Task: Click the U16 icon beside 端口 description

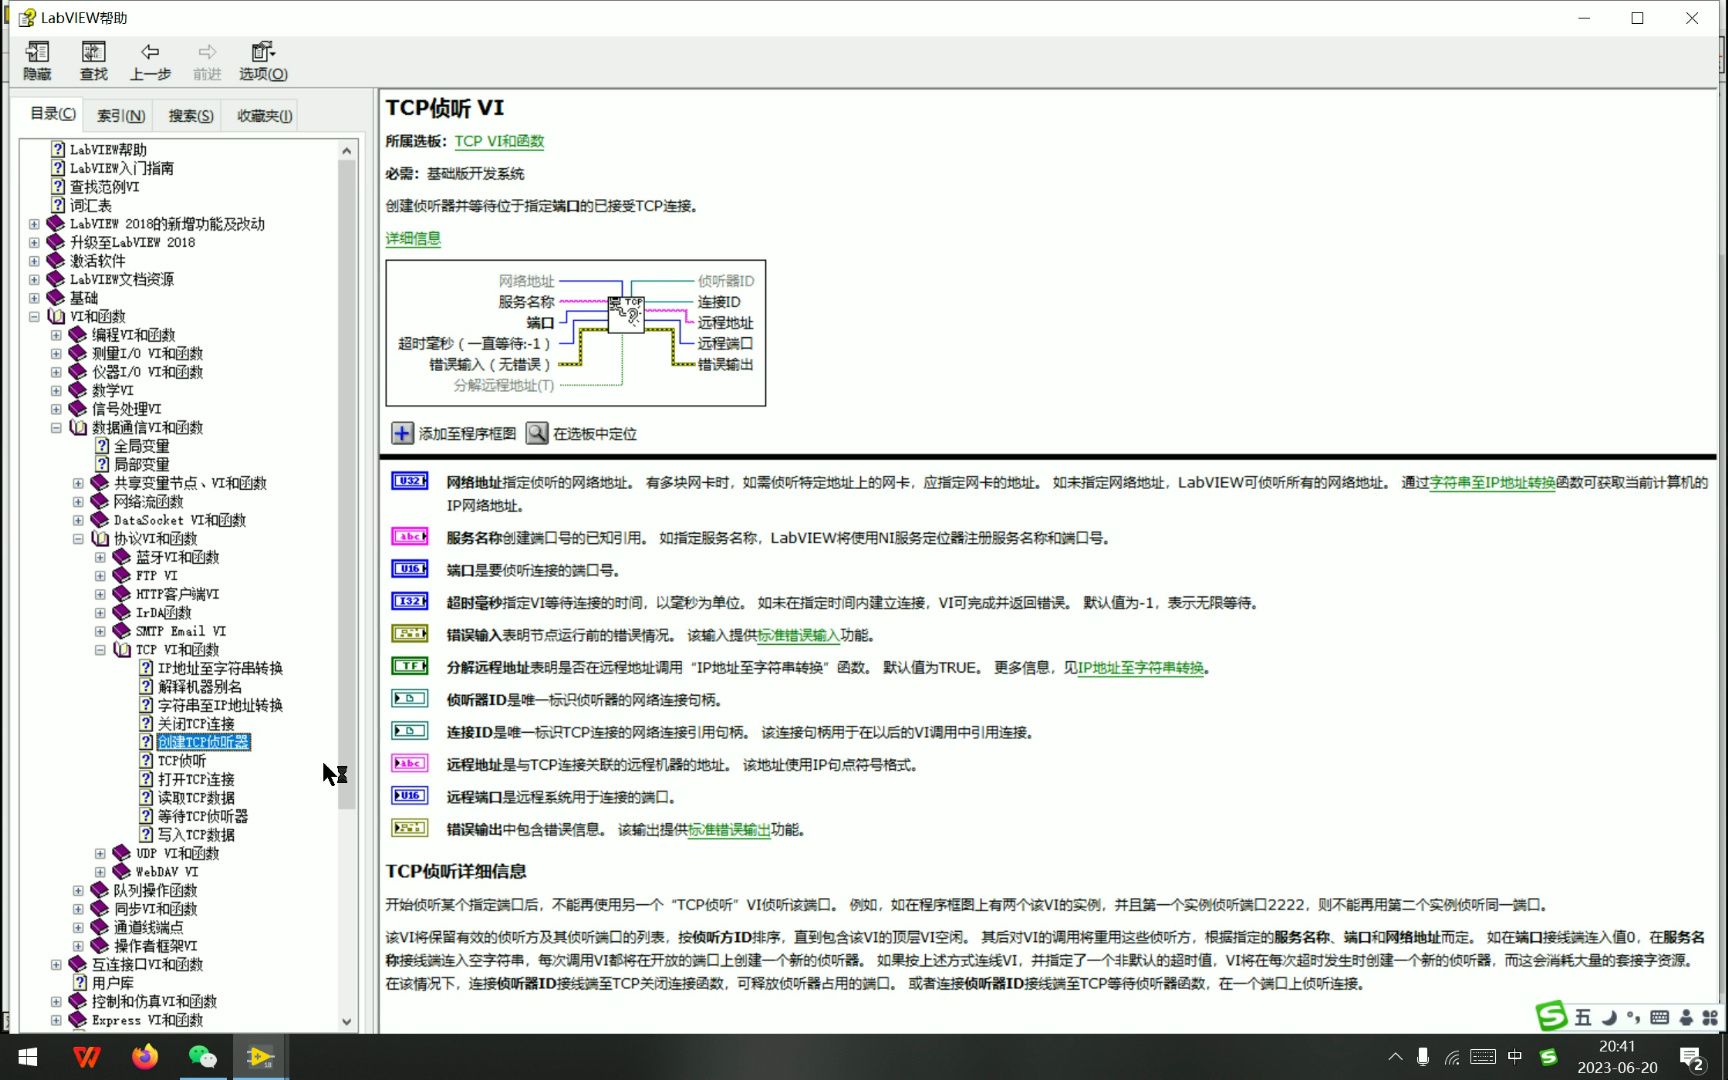Action: tap(409, 569)
